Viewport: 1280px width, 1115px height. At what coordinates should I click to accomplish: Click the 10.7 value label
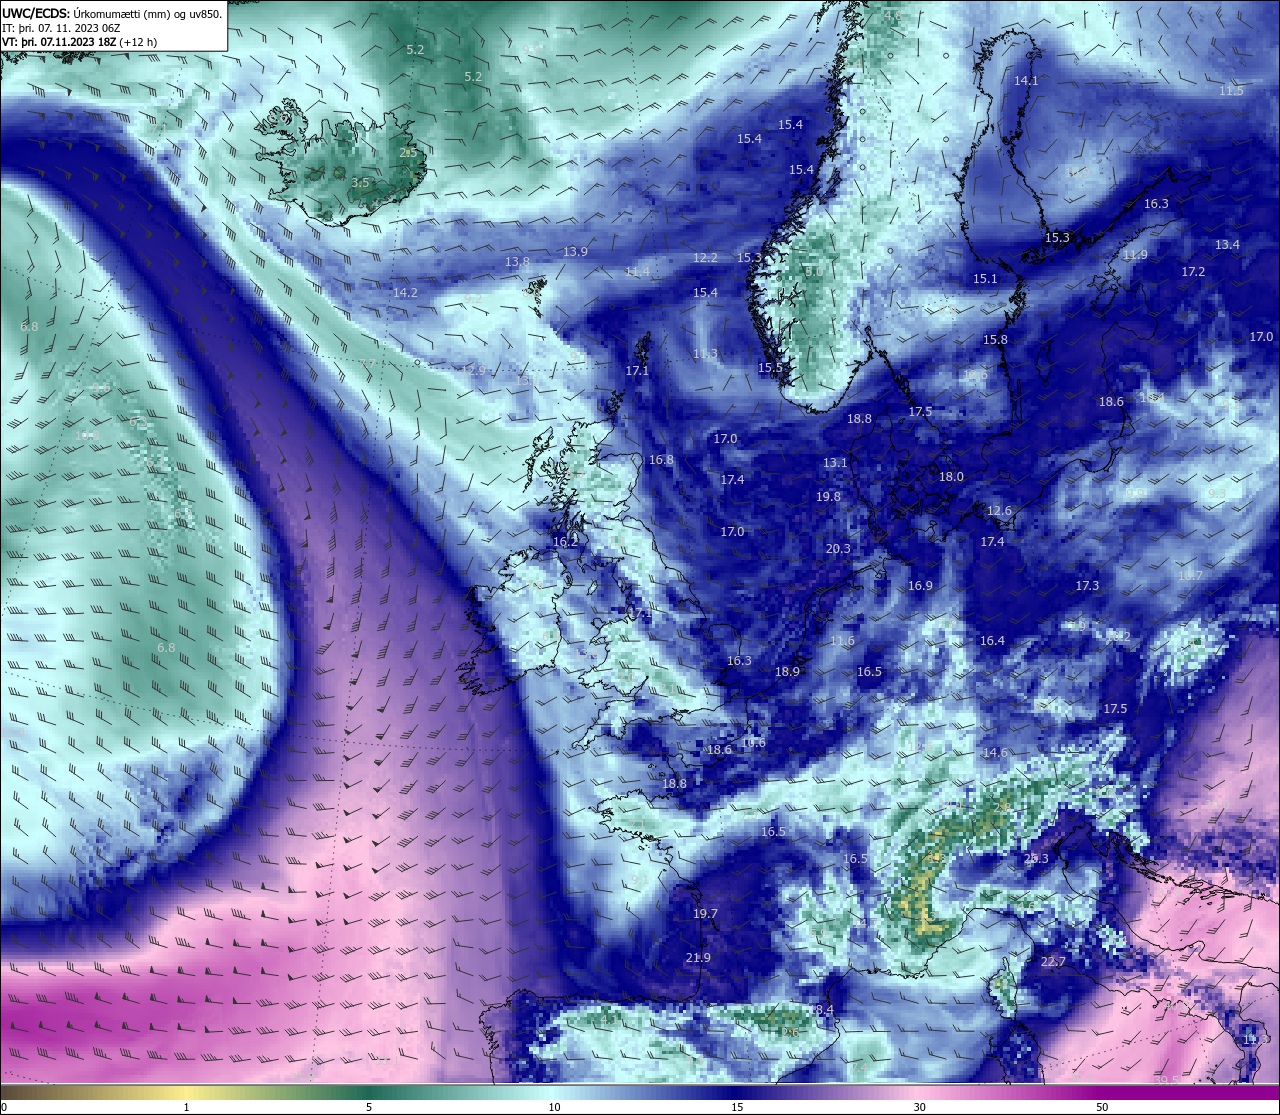[1189, 576]
